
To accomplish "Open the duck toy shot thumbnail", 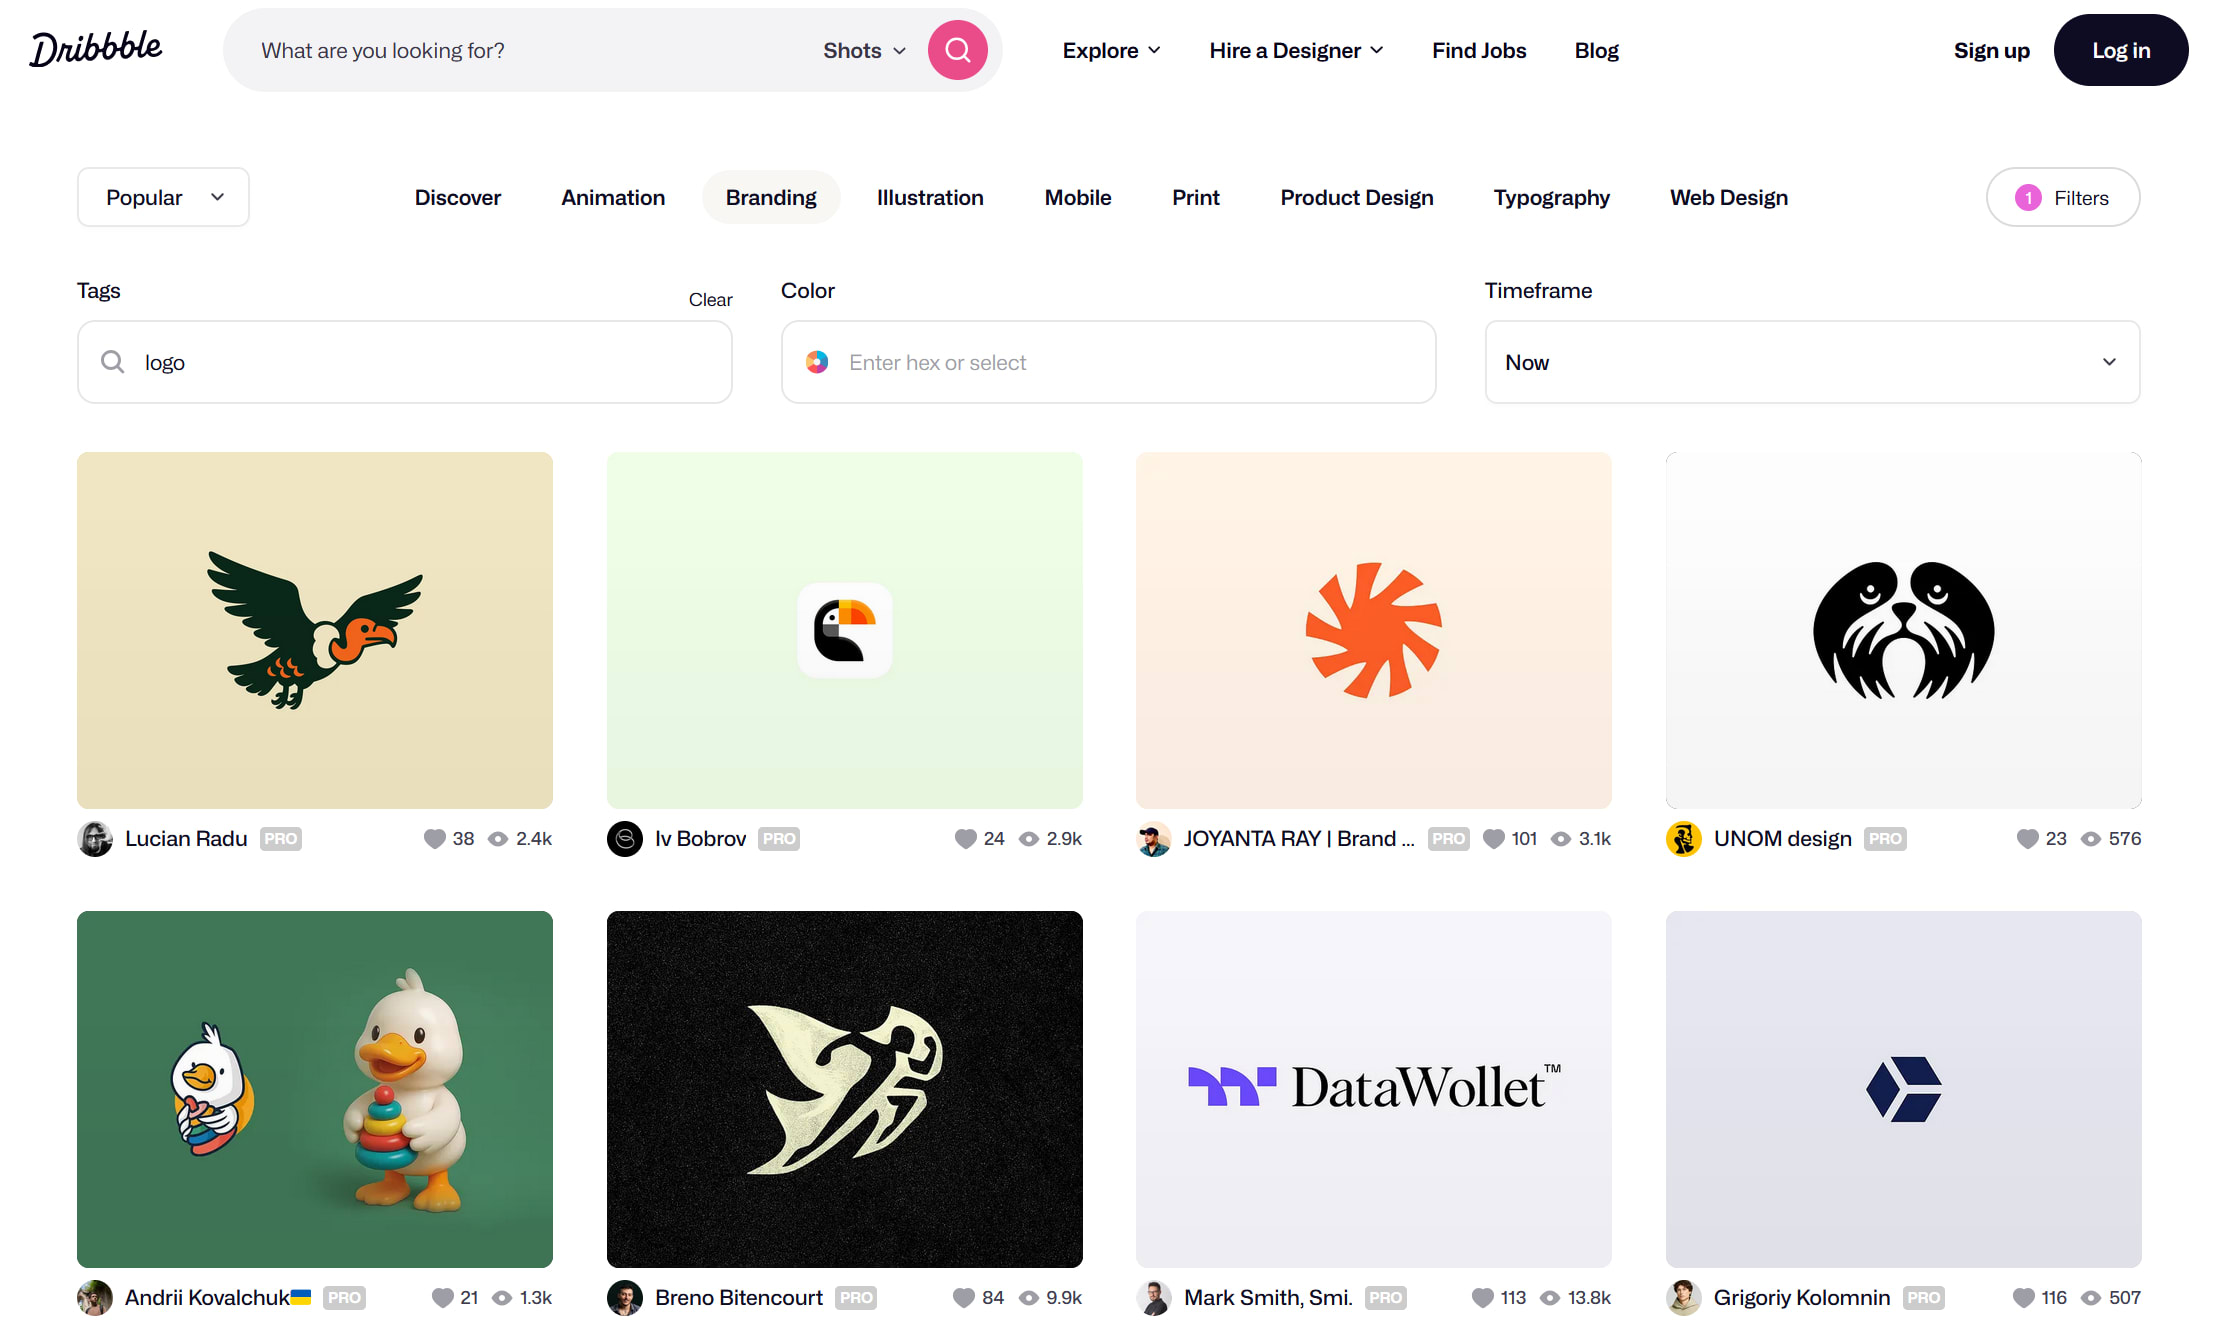I will tap(314, 1089).
